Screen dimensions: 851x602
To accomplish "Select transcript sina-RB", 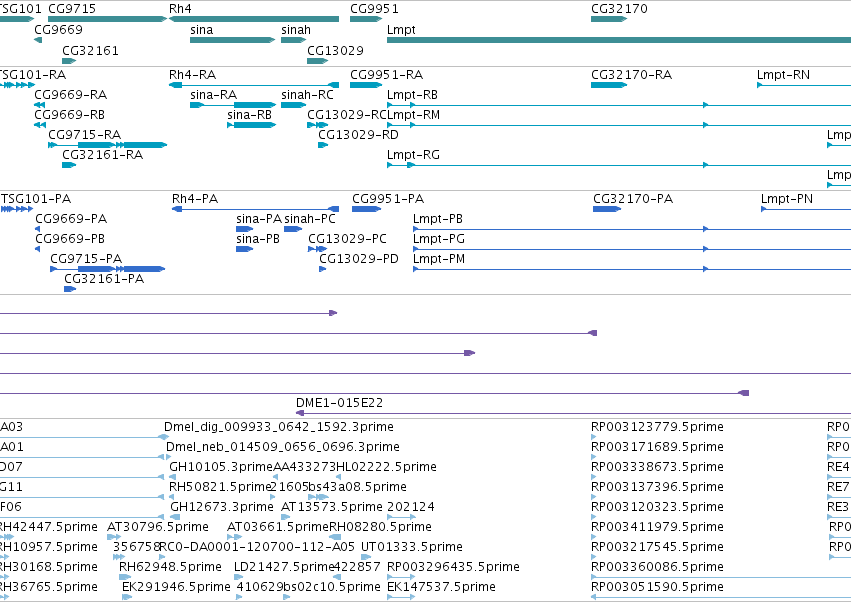I will click(251, 125).
